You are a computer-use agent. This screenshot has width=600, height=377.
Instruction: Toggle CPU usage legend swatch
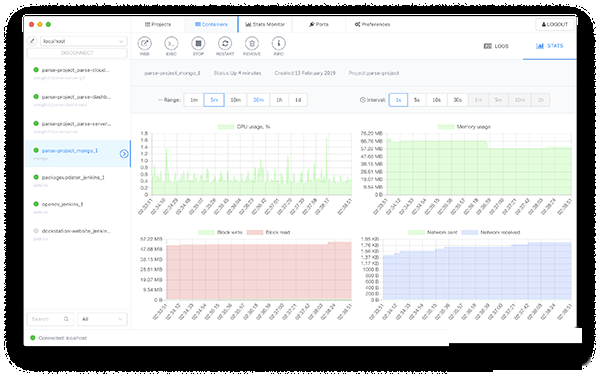tap(225, 127)
